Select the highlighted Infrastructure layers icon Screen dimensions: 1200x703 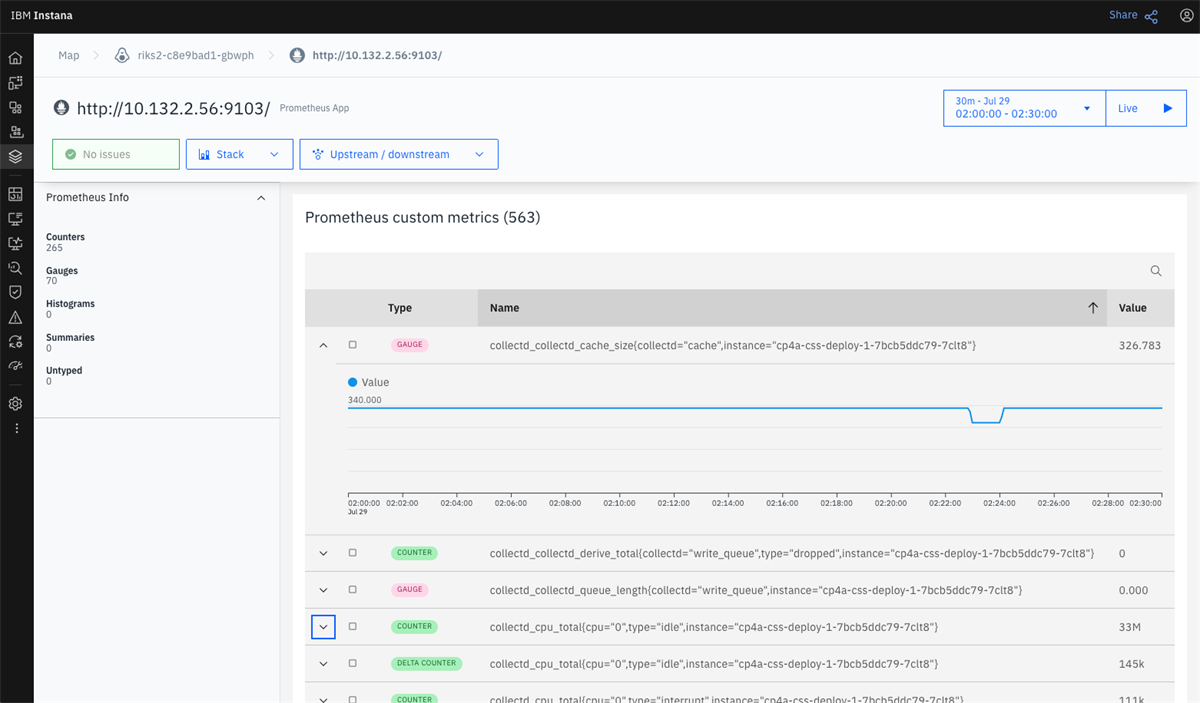15,156
